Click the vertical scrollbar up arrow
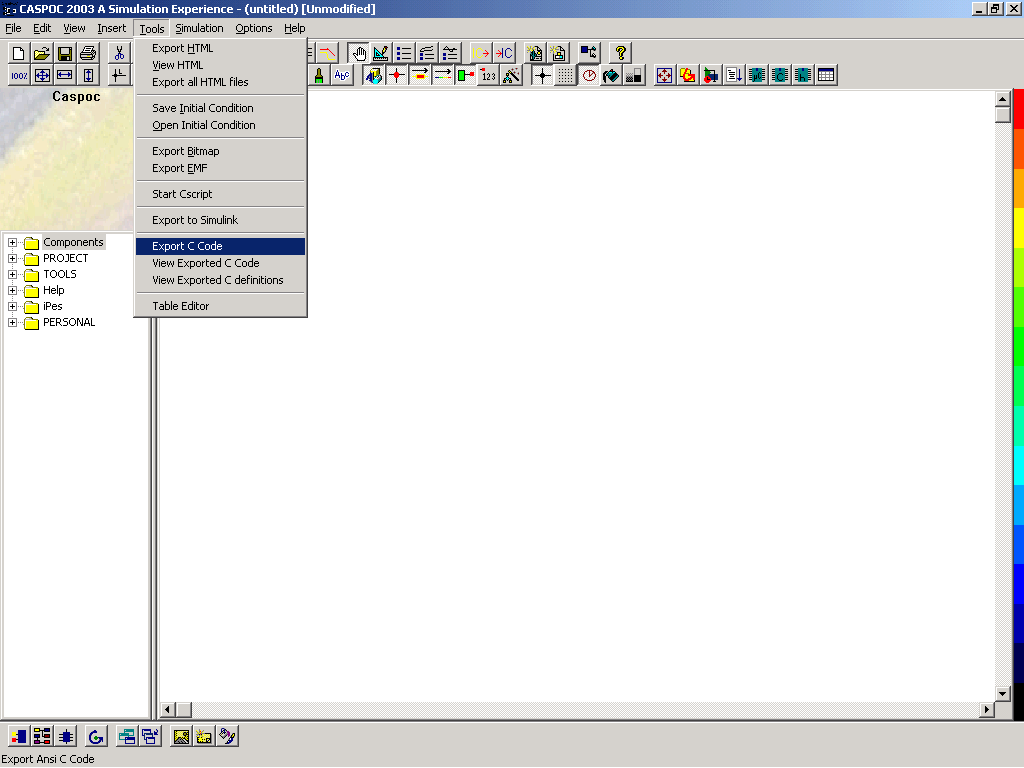The width and height of the screenshot is (1024, 768). coord(1003,99)
